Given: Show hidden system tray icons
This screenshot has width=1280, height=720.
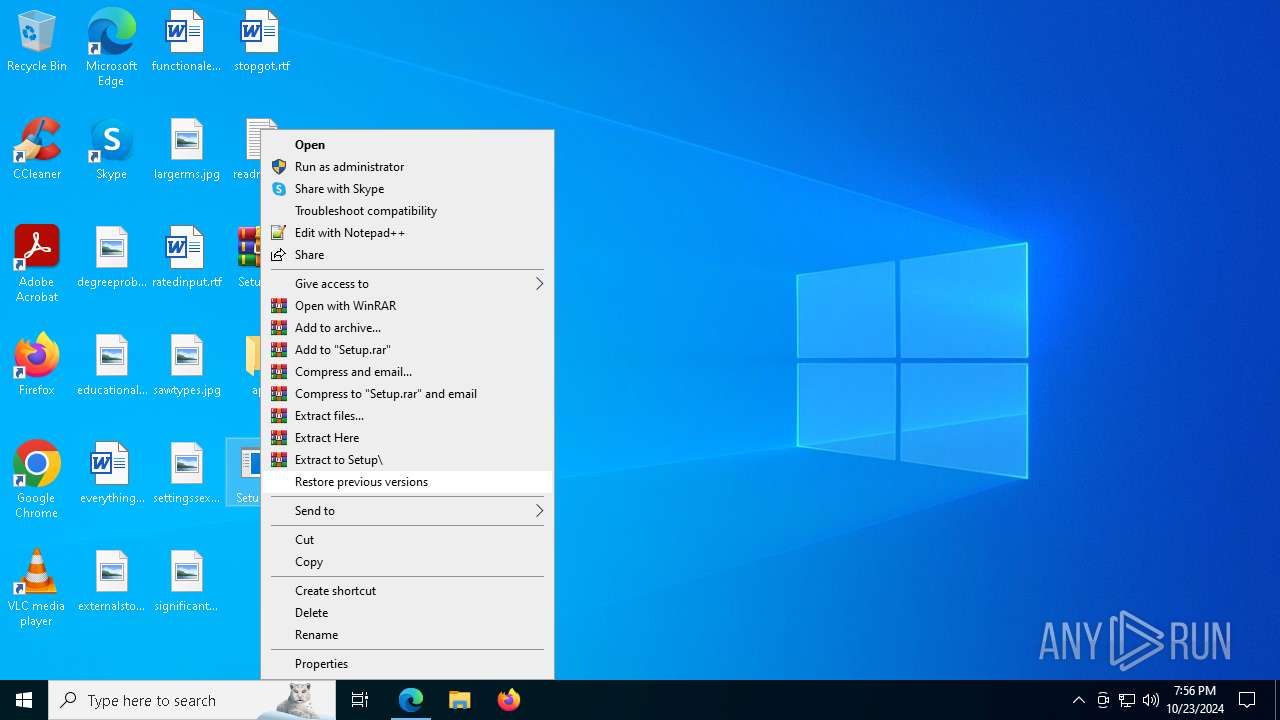Looking at the screenshot, I should pos(1078,700).
